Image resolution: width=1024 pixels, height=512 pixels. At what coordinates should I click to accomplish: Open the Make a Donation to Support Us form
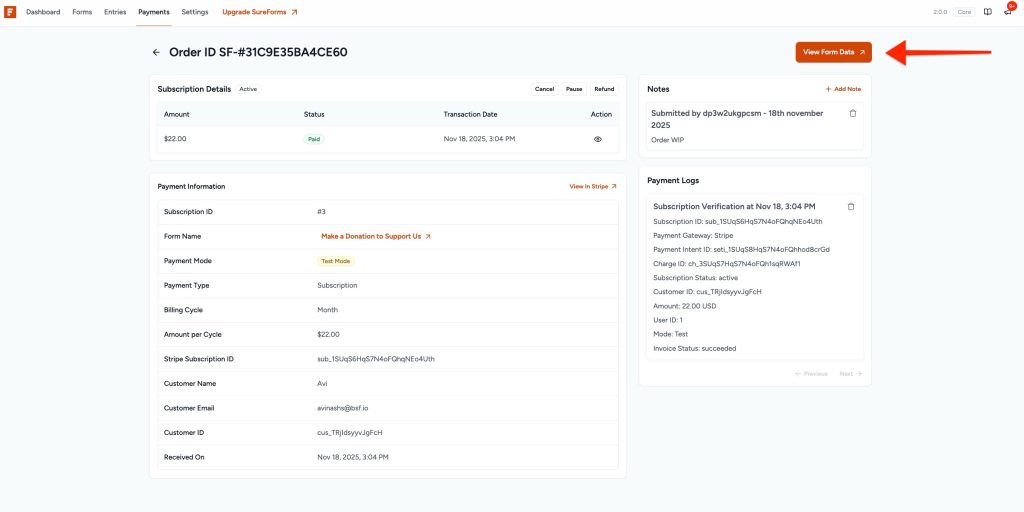coord(376,236)
